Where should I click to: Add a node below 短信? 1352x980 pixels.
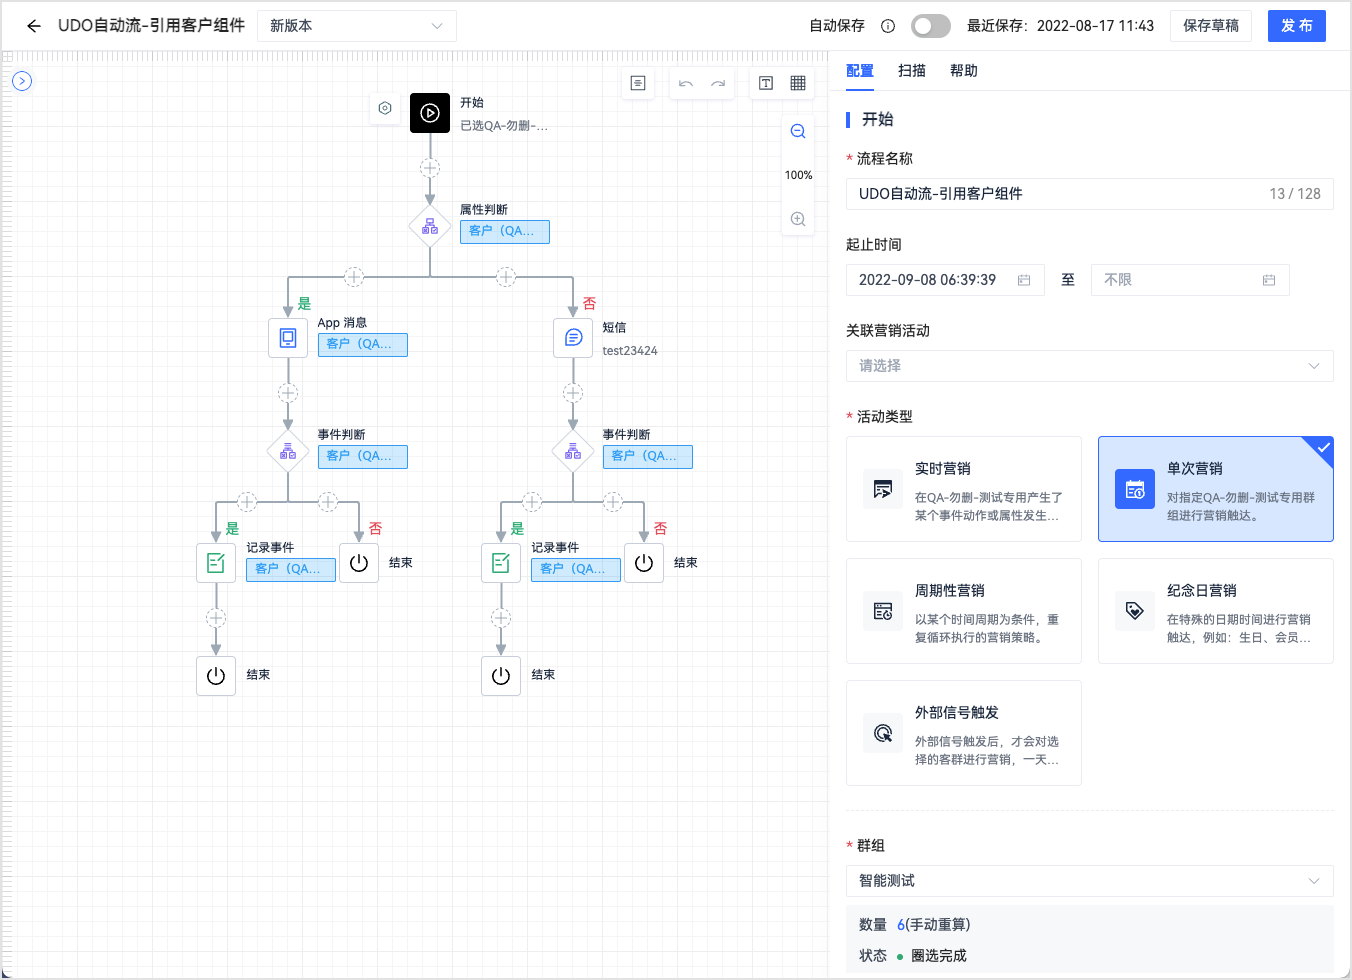[x=573, y=393]
